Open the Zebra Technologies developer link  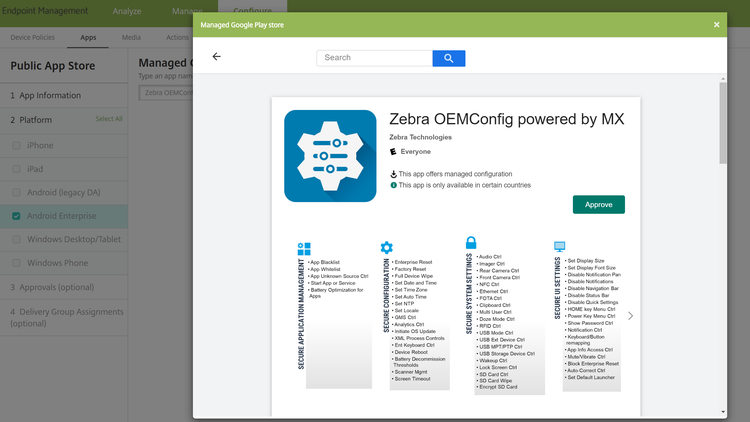click(420, 137)
